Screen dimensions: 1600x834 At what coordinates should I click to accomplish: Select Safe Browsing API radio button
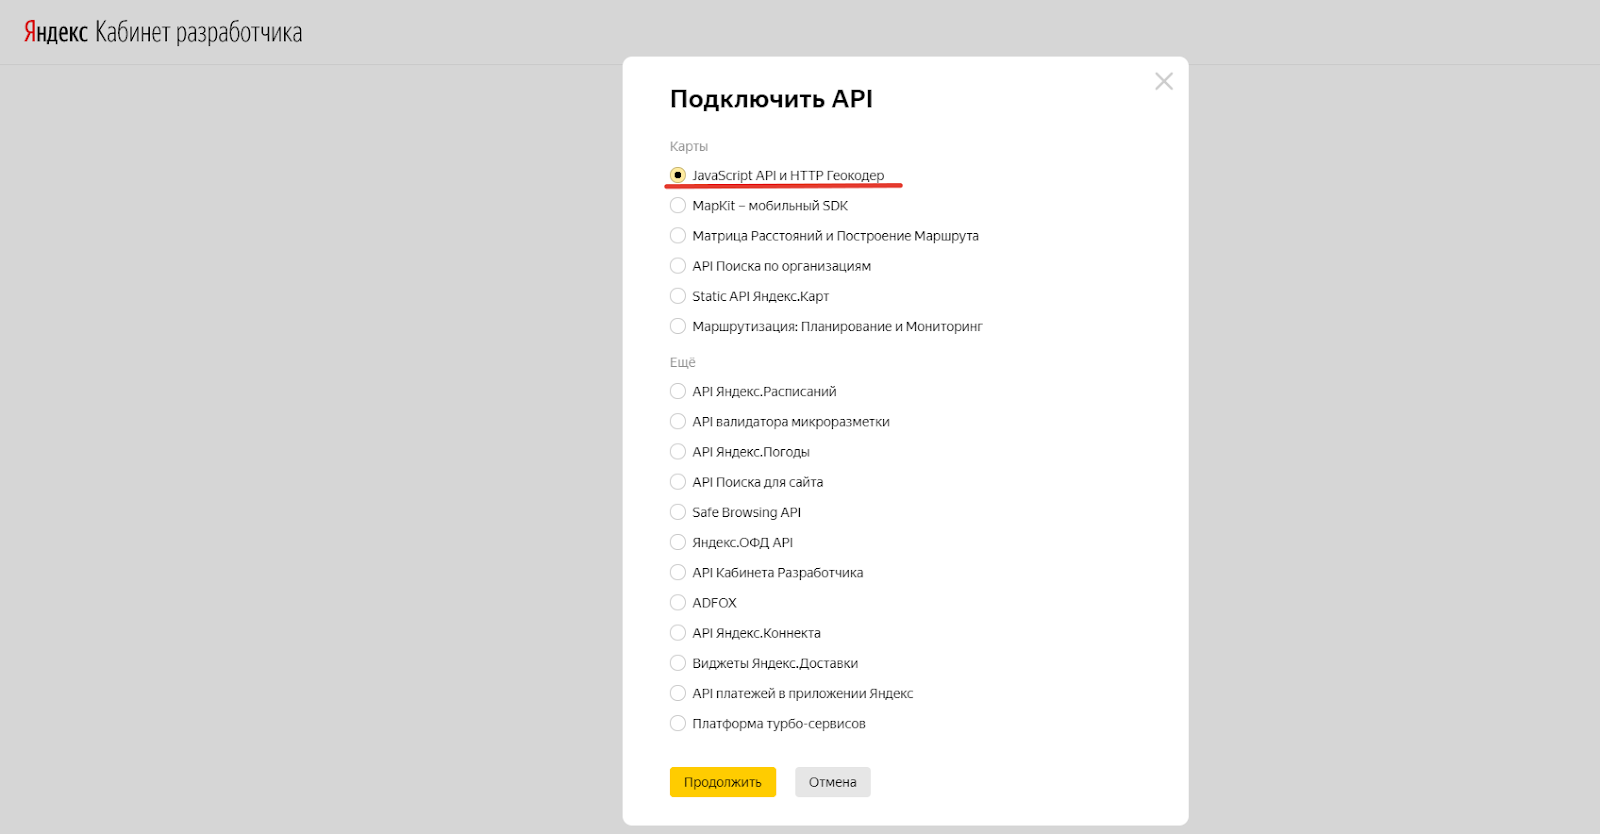point(678,512)
